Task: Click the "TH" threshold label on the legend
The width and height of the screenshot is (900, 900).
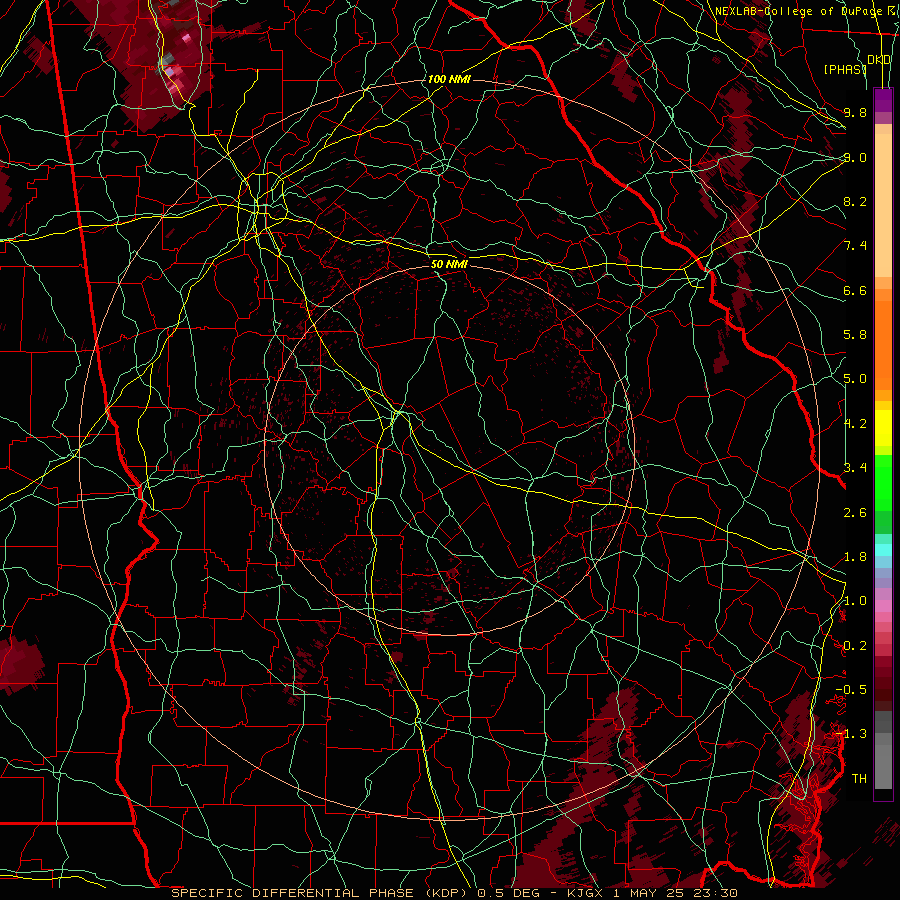Action: point(859,779)
